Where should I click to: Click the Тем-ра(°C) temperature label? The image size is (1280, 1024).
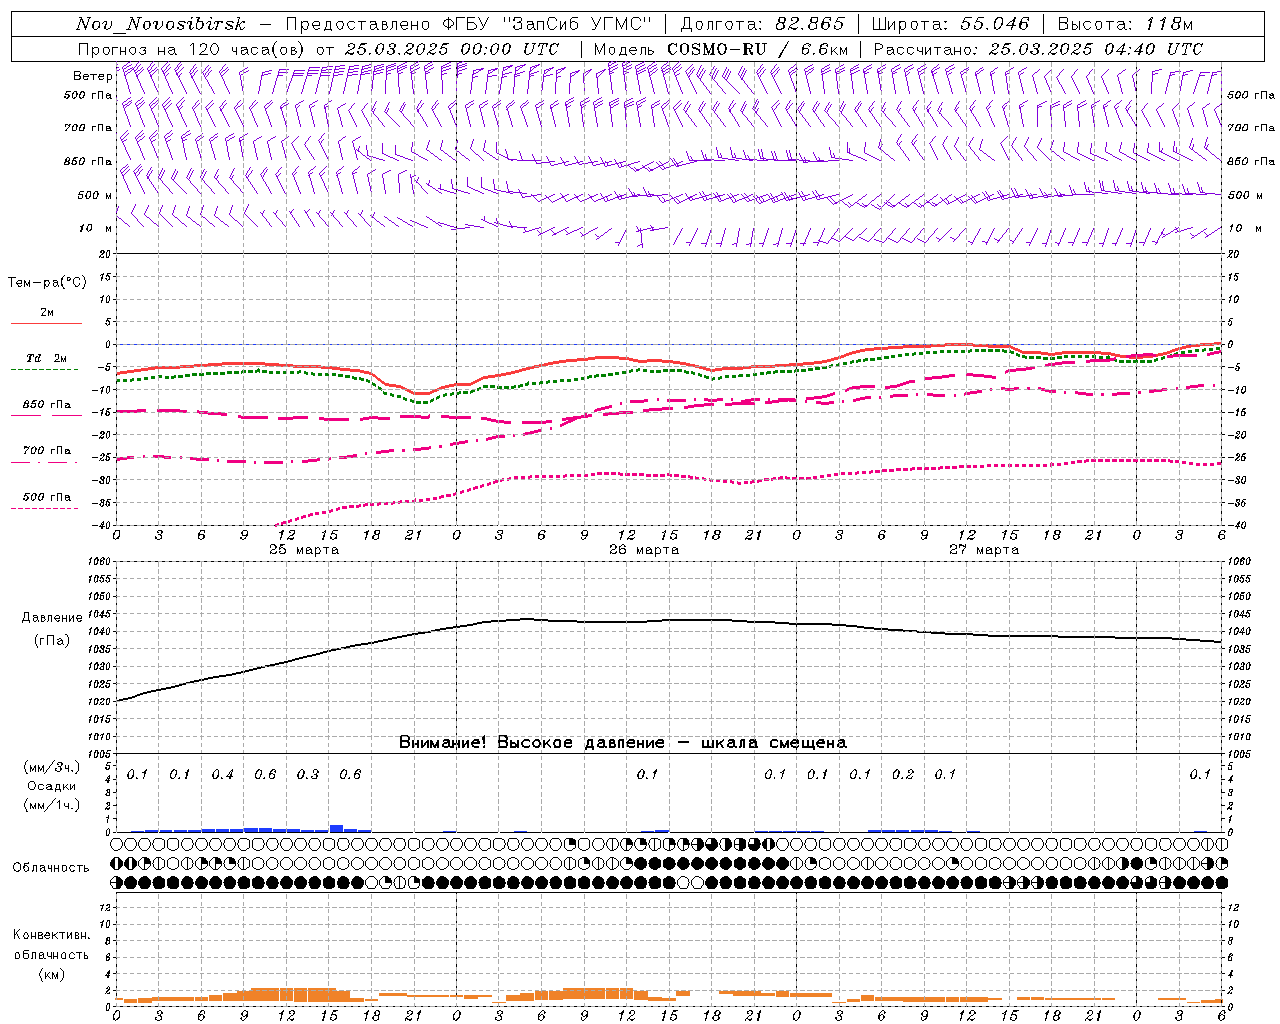coord(47,283)
